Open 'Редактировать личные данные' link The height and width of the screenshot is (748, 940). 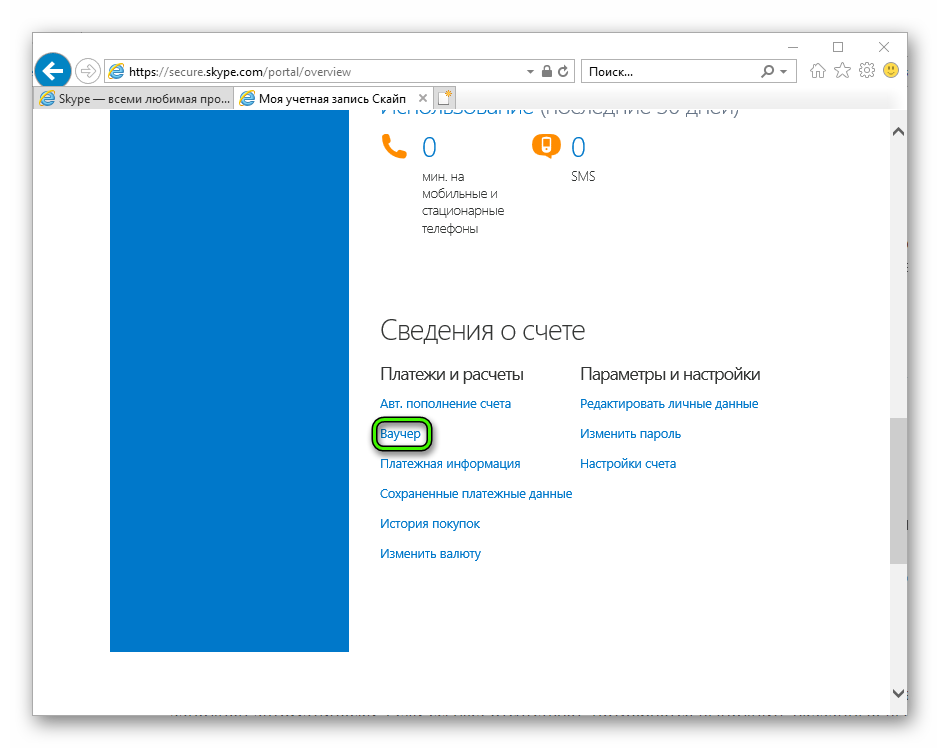[669, 404]
